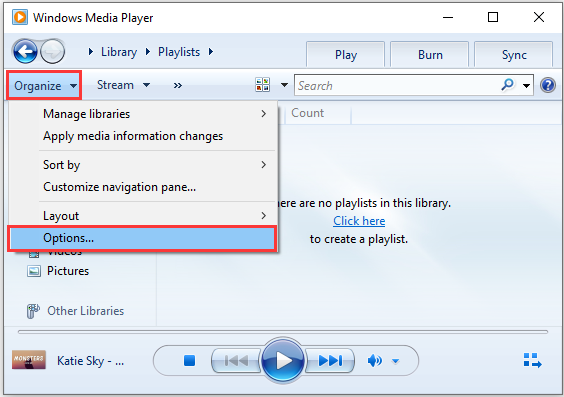
Task: Open the Sort by submenu
Action: point(144,165)
